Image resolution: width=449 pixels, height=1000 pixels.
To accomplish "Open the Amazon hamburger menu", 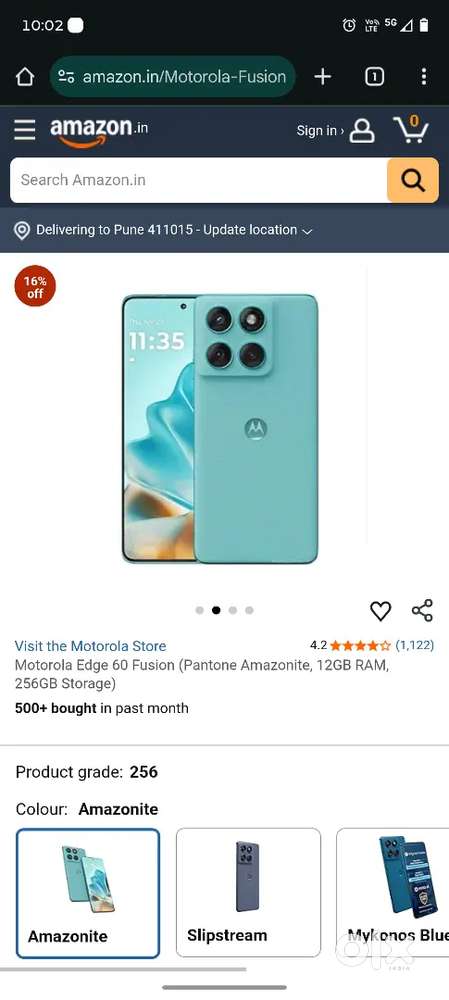I will pyautogui.click(x=25, y=129).
